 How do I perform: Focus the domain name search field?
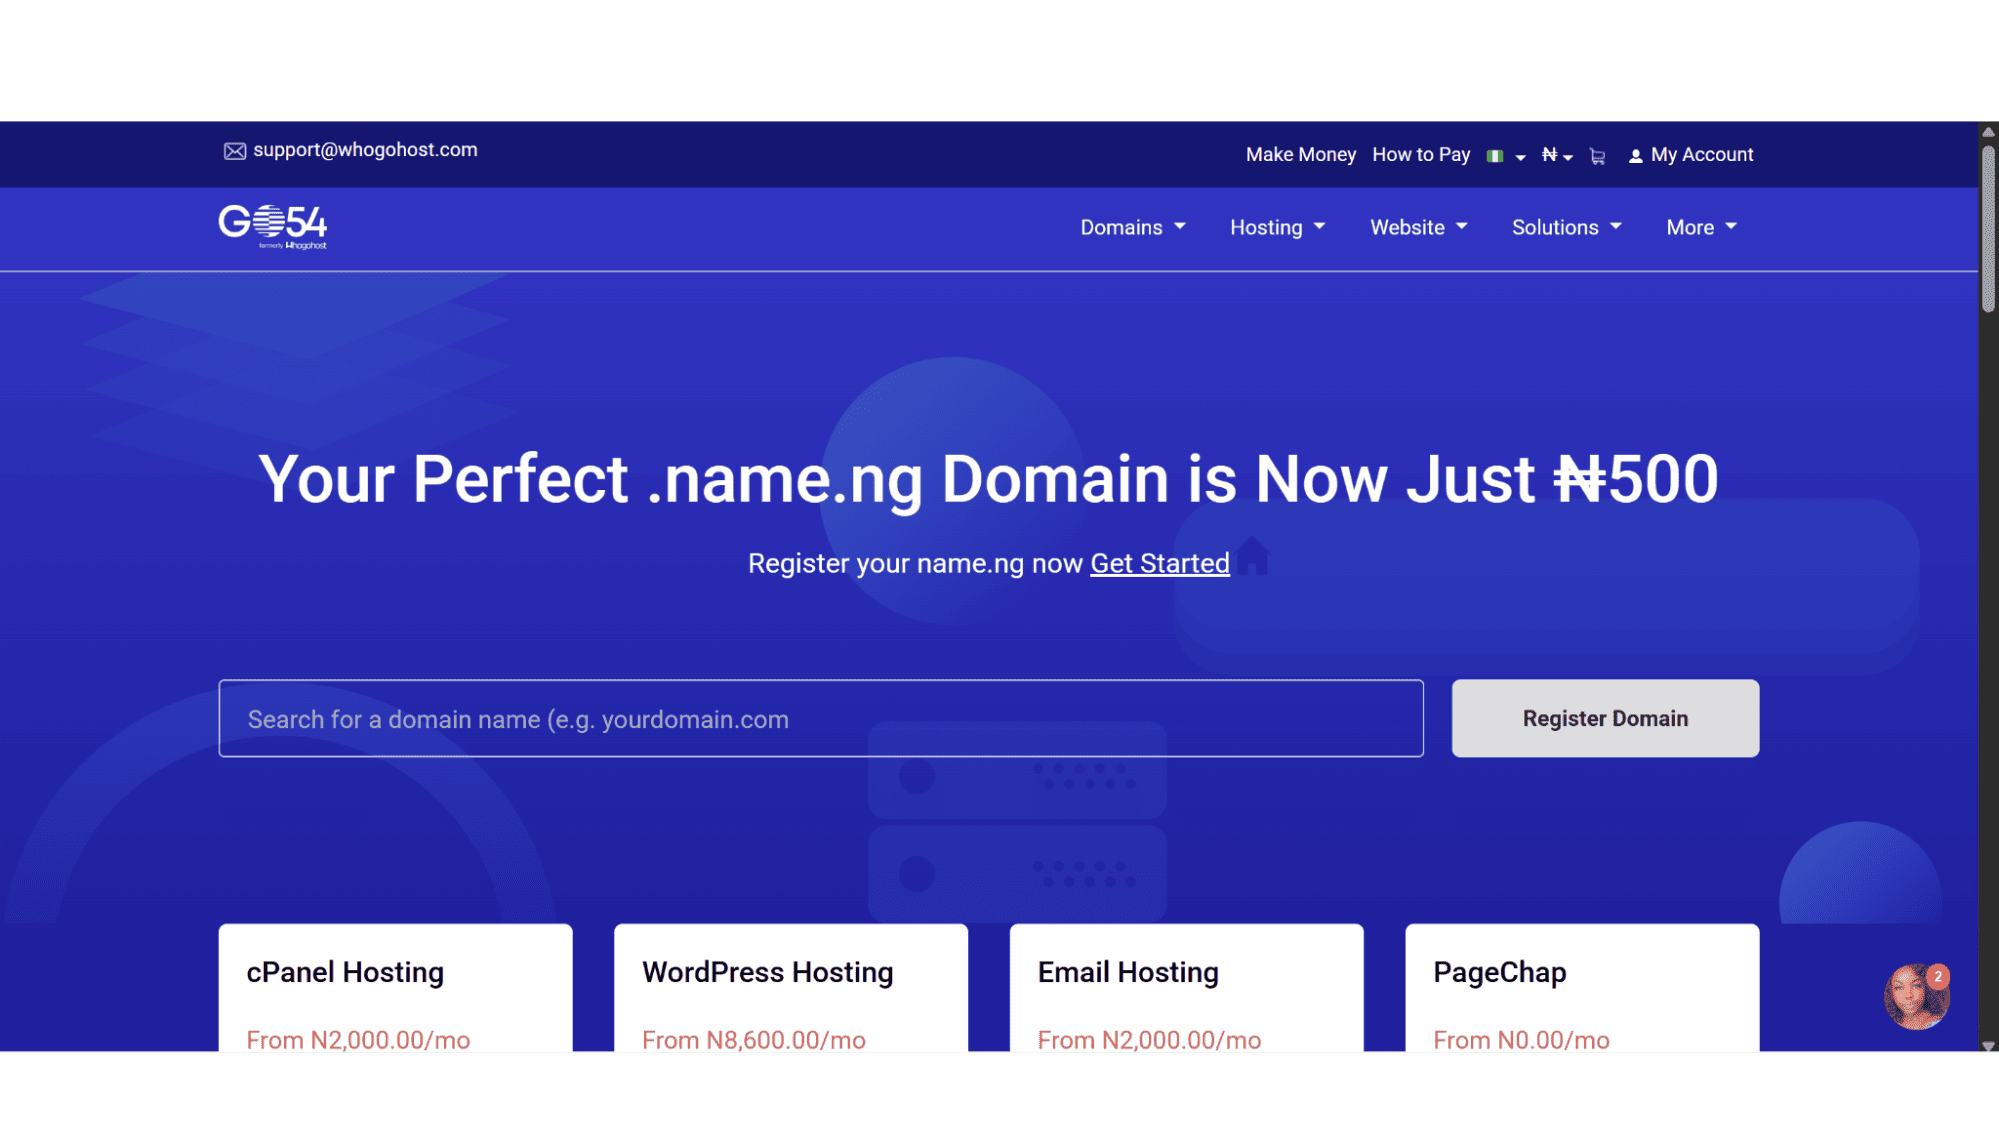[821, 718]
